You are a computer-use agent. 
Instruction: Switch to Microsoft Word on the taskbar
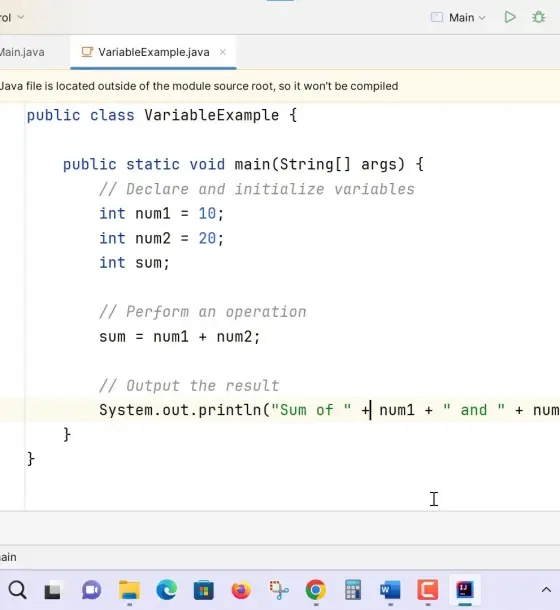[x=390, y=590]
